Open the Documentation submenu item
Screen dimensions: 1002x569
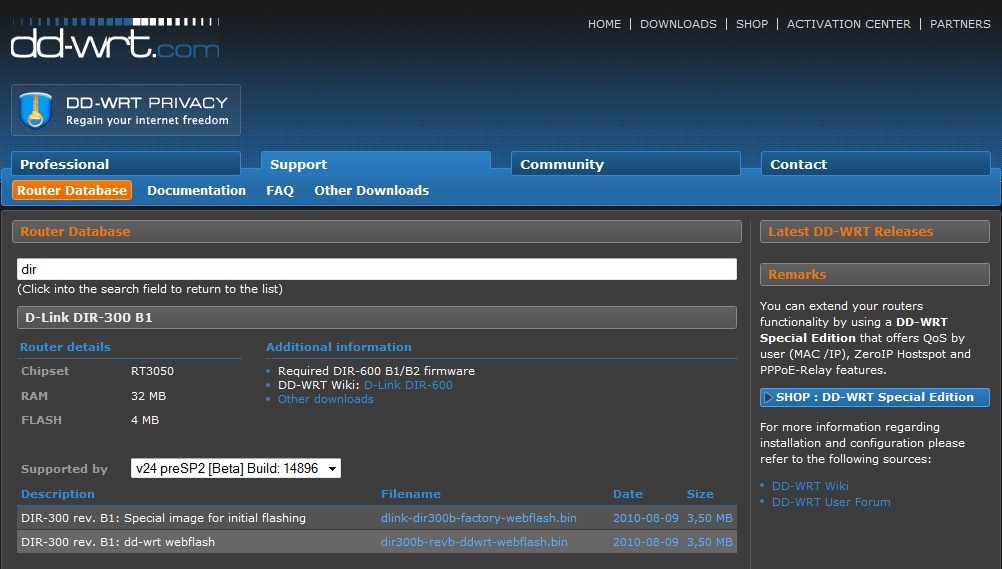[x=196, y=190]
